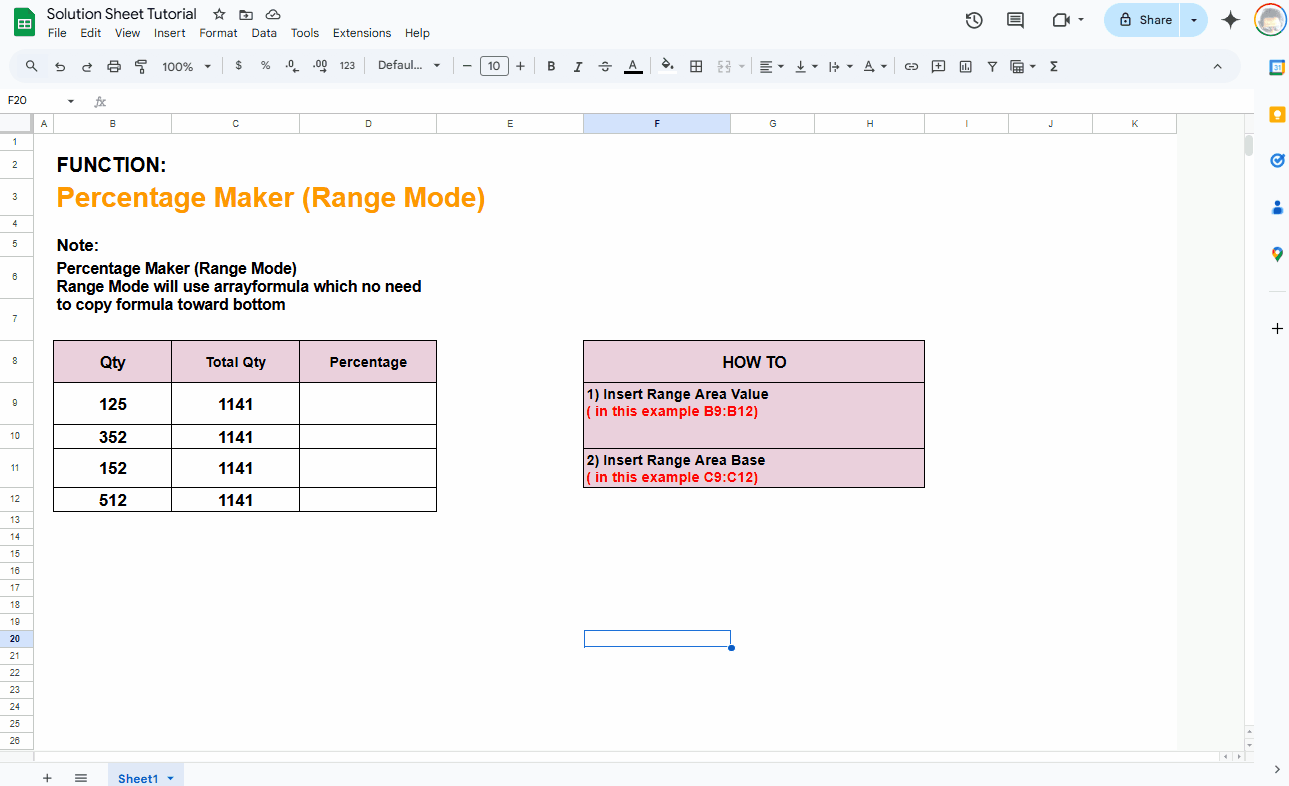Open the font family dropdown
This screenshot has width=1289, height=786.
point(409,66)
